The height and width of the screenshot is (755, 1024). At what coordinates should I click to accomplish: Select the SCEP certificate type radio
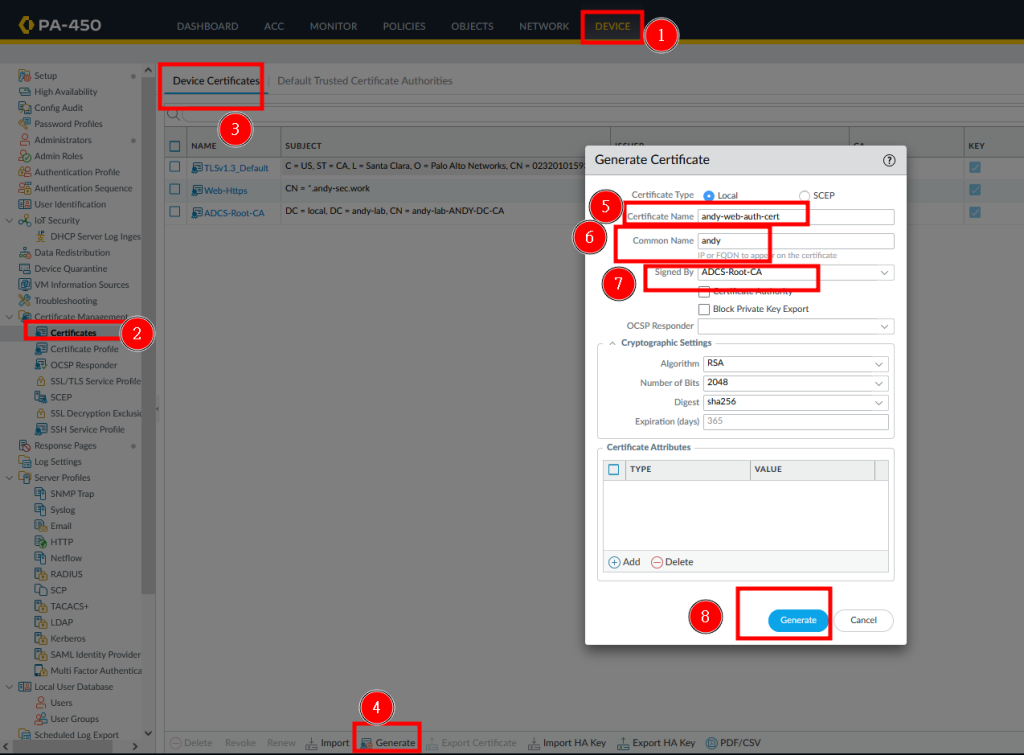point(804,196)
